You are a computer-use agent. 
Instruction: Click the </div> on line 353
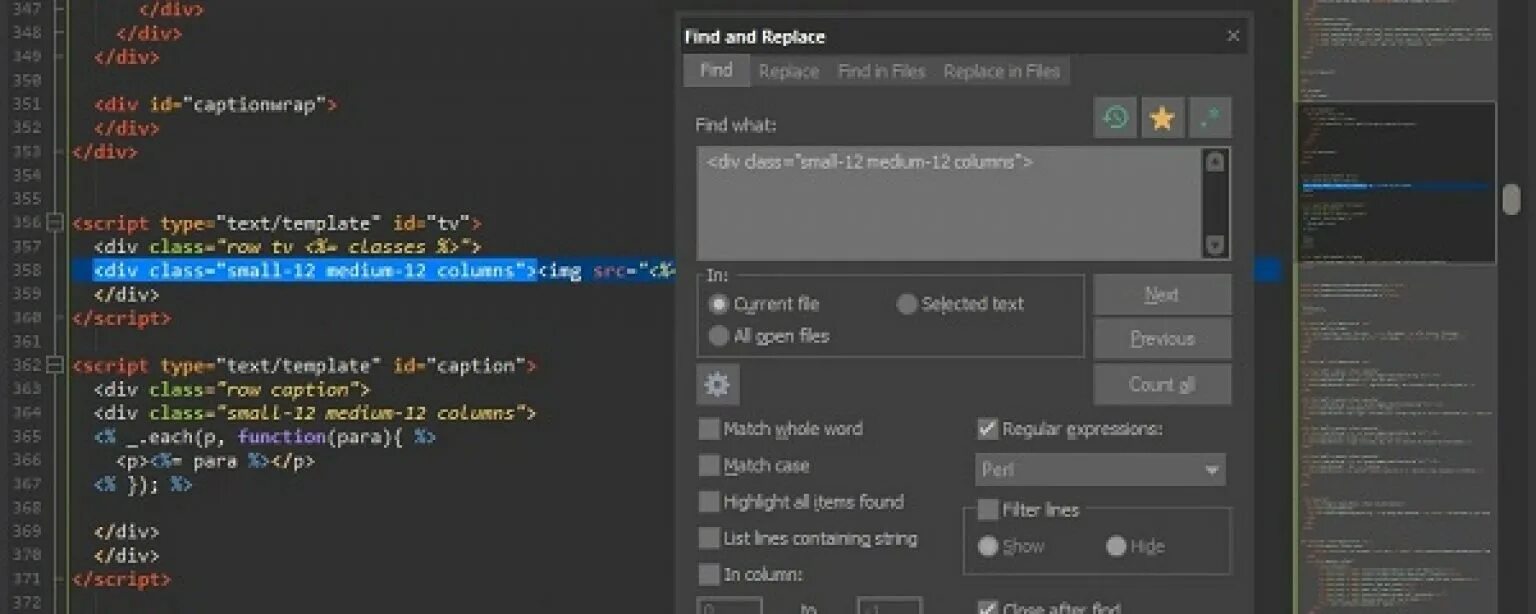point(105,152)
